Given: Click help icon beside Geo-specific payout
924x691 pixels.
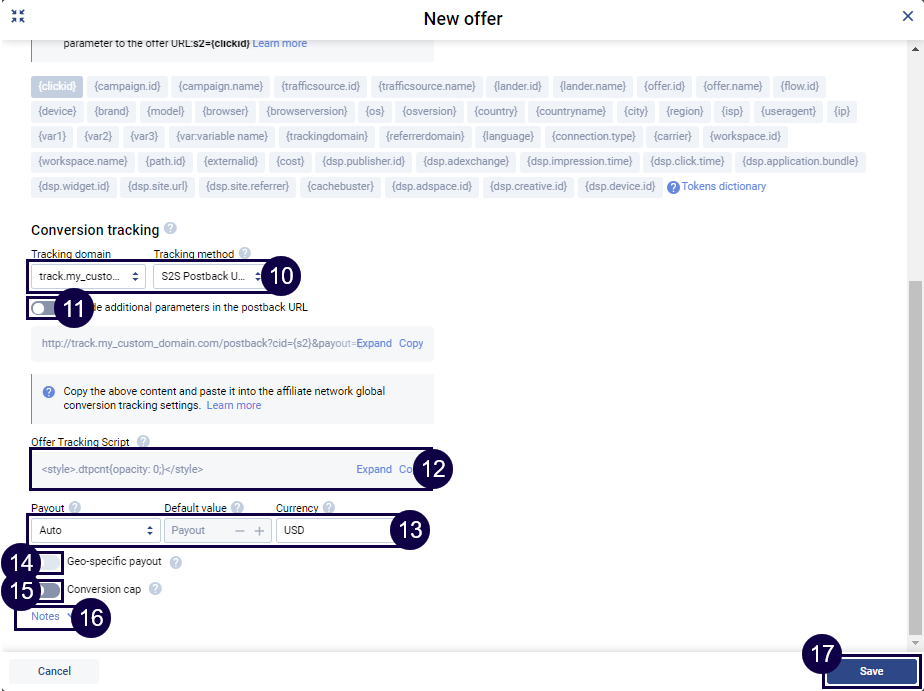Looking at the screenshot, I should pyautogui.click(x=176, y=562).
